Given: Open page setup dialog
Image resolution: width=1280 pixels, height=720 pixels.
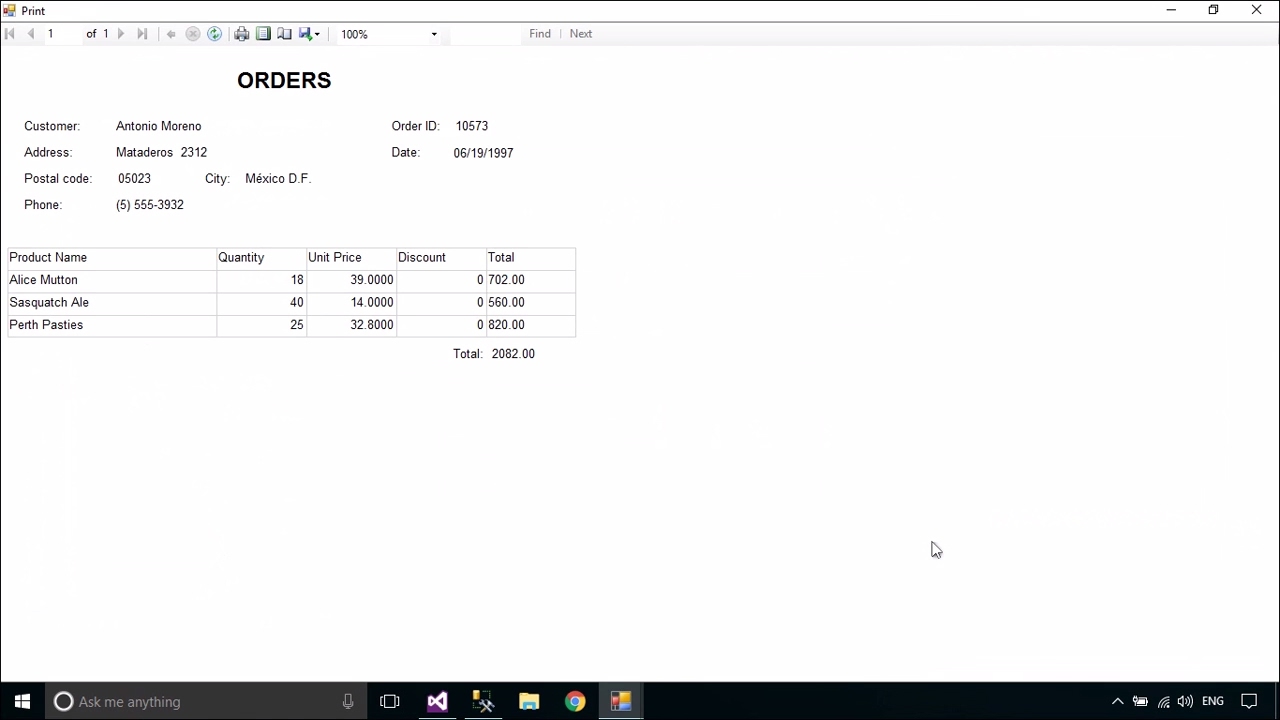Looking at the screenshot, I should tap(284, 34).
